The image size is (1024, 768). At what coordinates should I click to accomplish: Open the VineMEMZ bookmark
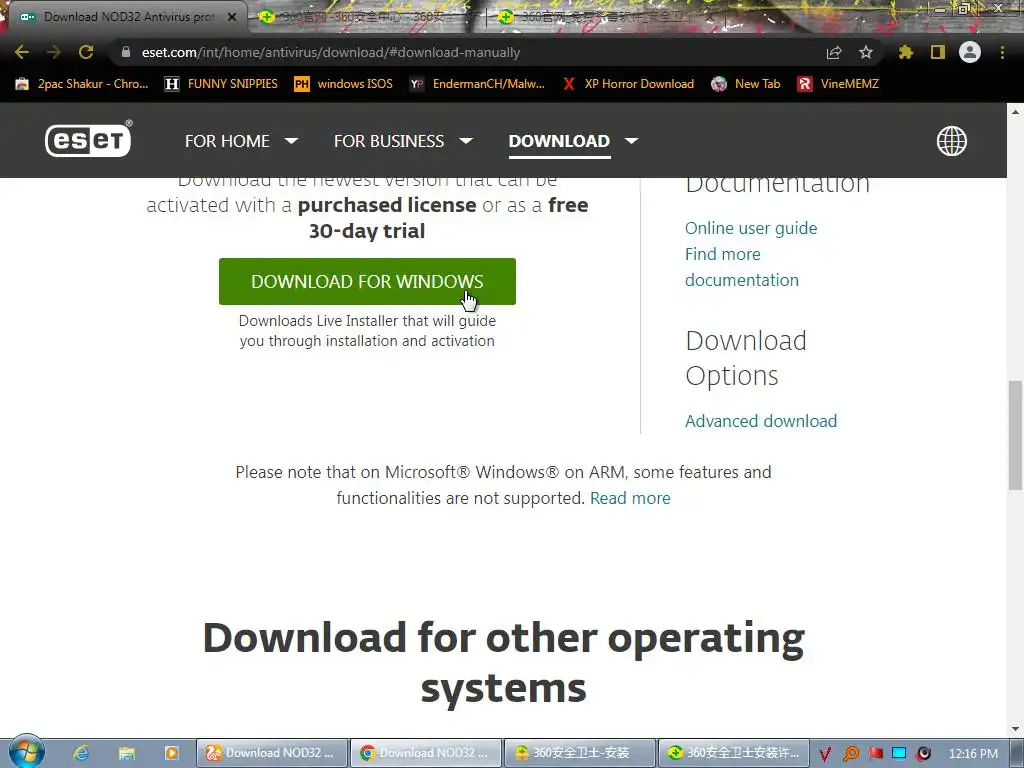pyautogui.click(x=838, y=84)
